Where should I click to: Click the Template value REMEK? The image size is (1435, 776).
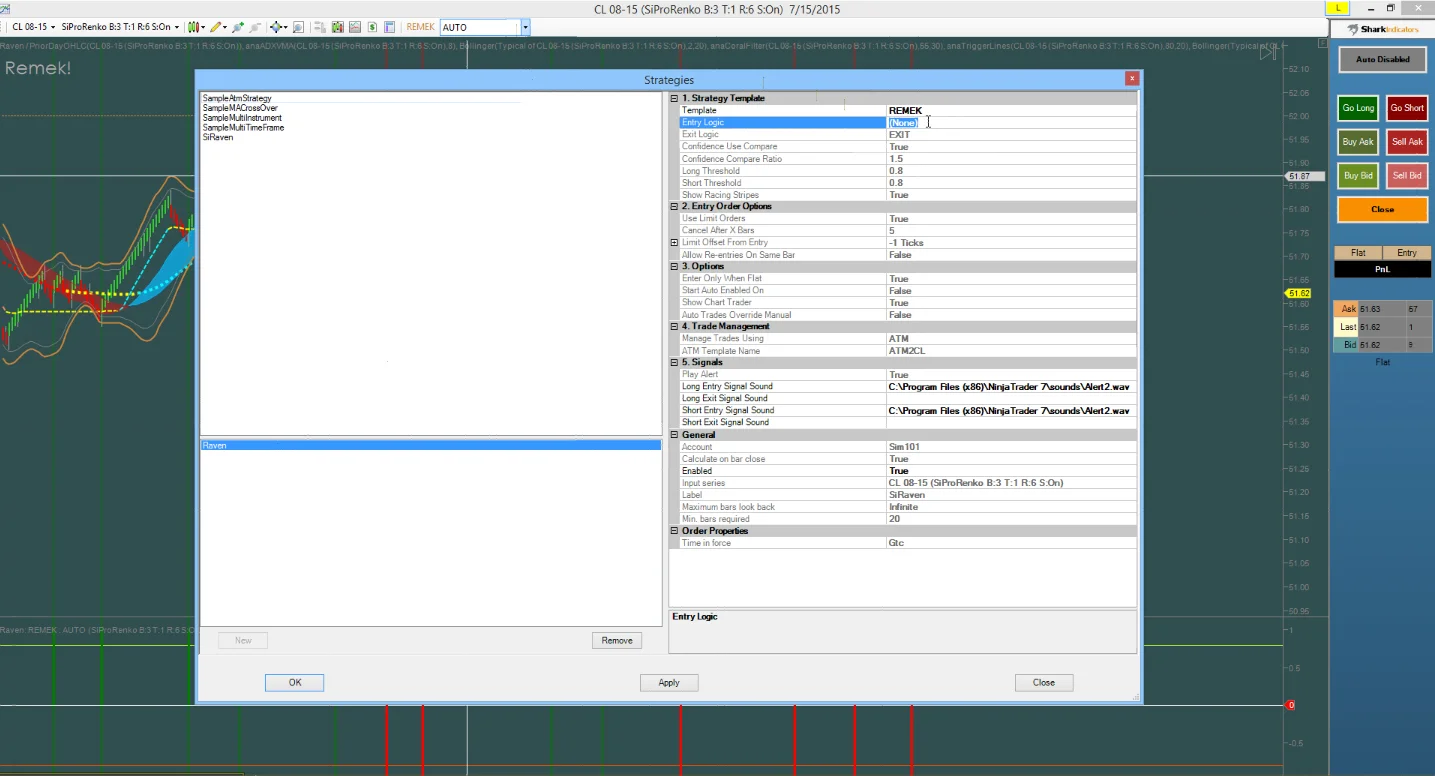point(1011,110)
